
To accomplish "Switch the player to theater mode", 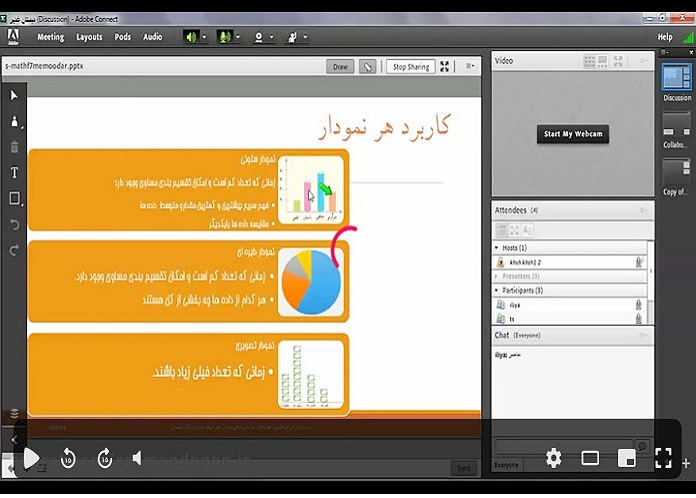I will tap(590, 458).
